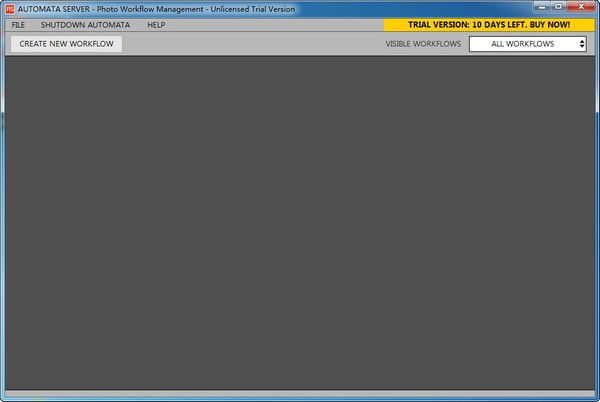Click the VISIBLE WORKFLOWS label

point(423,44)
